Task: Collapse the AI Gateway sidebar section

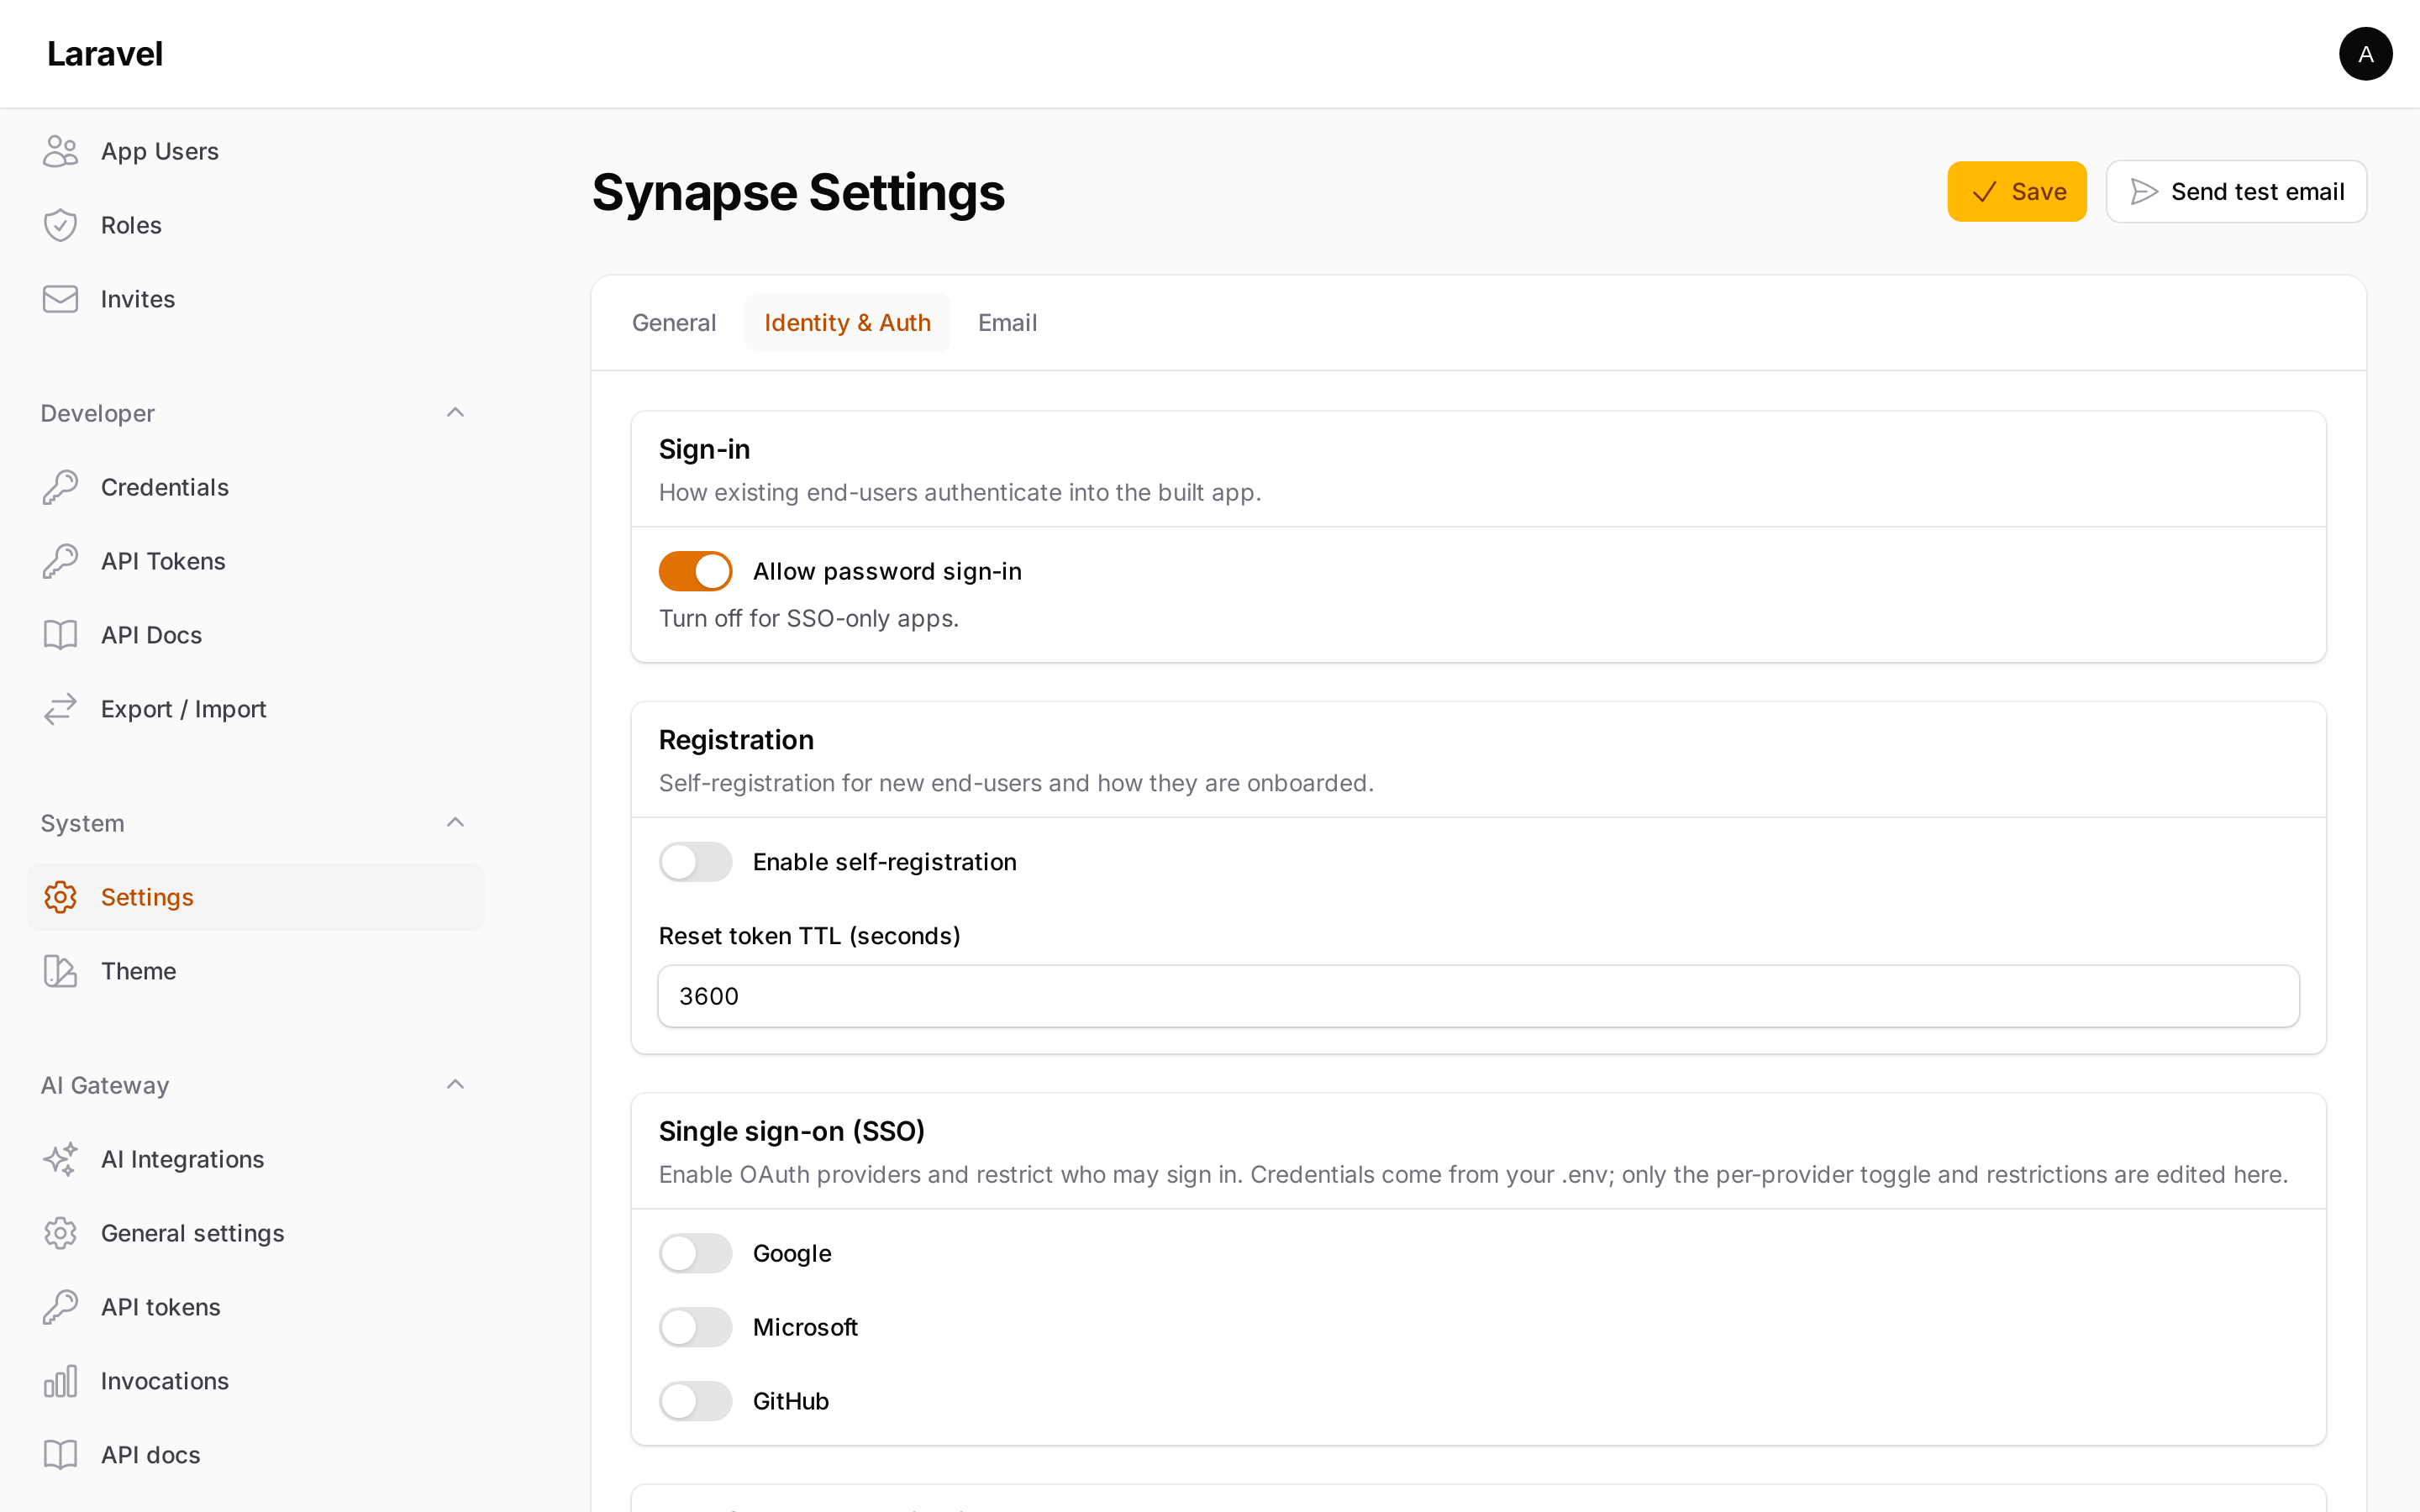Action: click(455, 1084)
